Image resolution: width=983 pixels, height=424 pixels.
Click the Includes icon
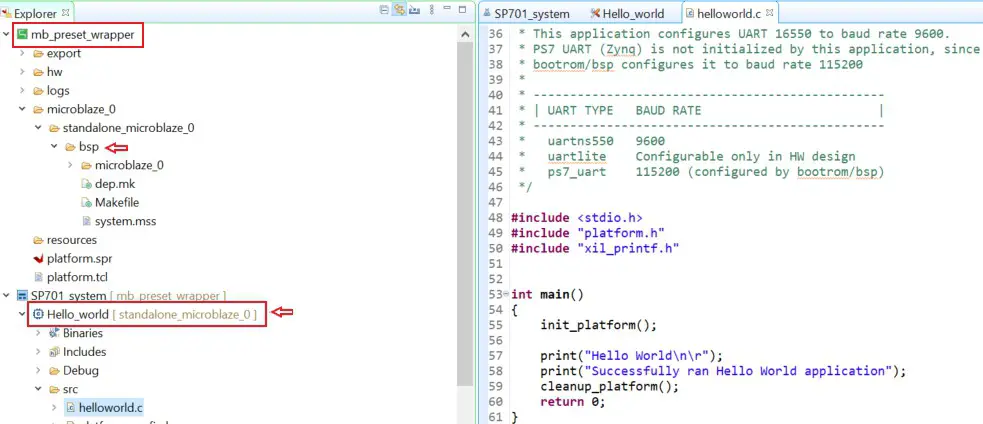(x=55, y=352)
